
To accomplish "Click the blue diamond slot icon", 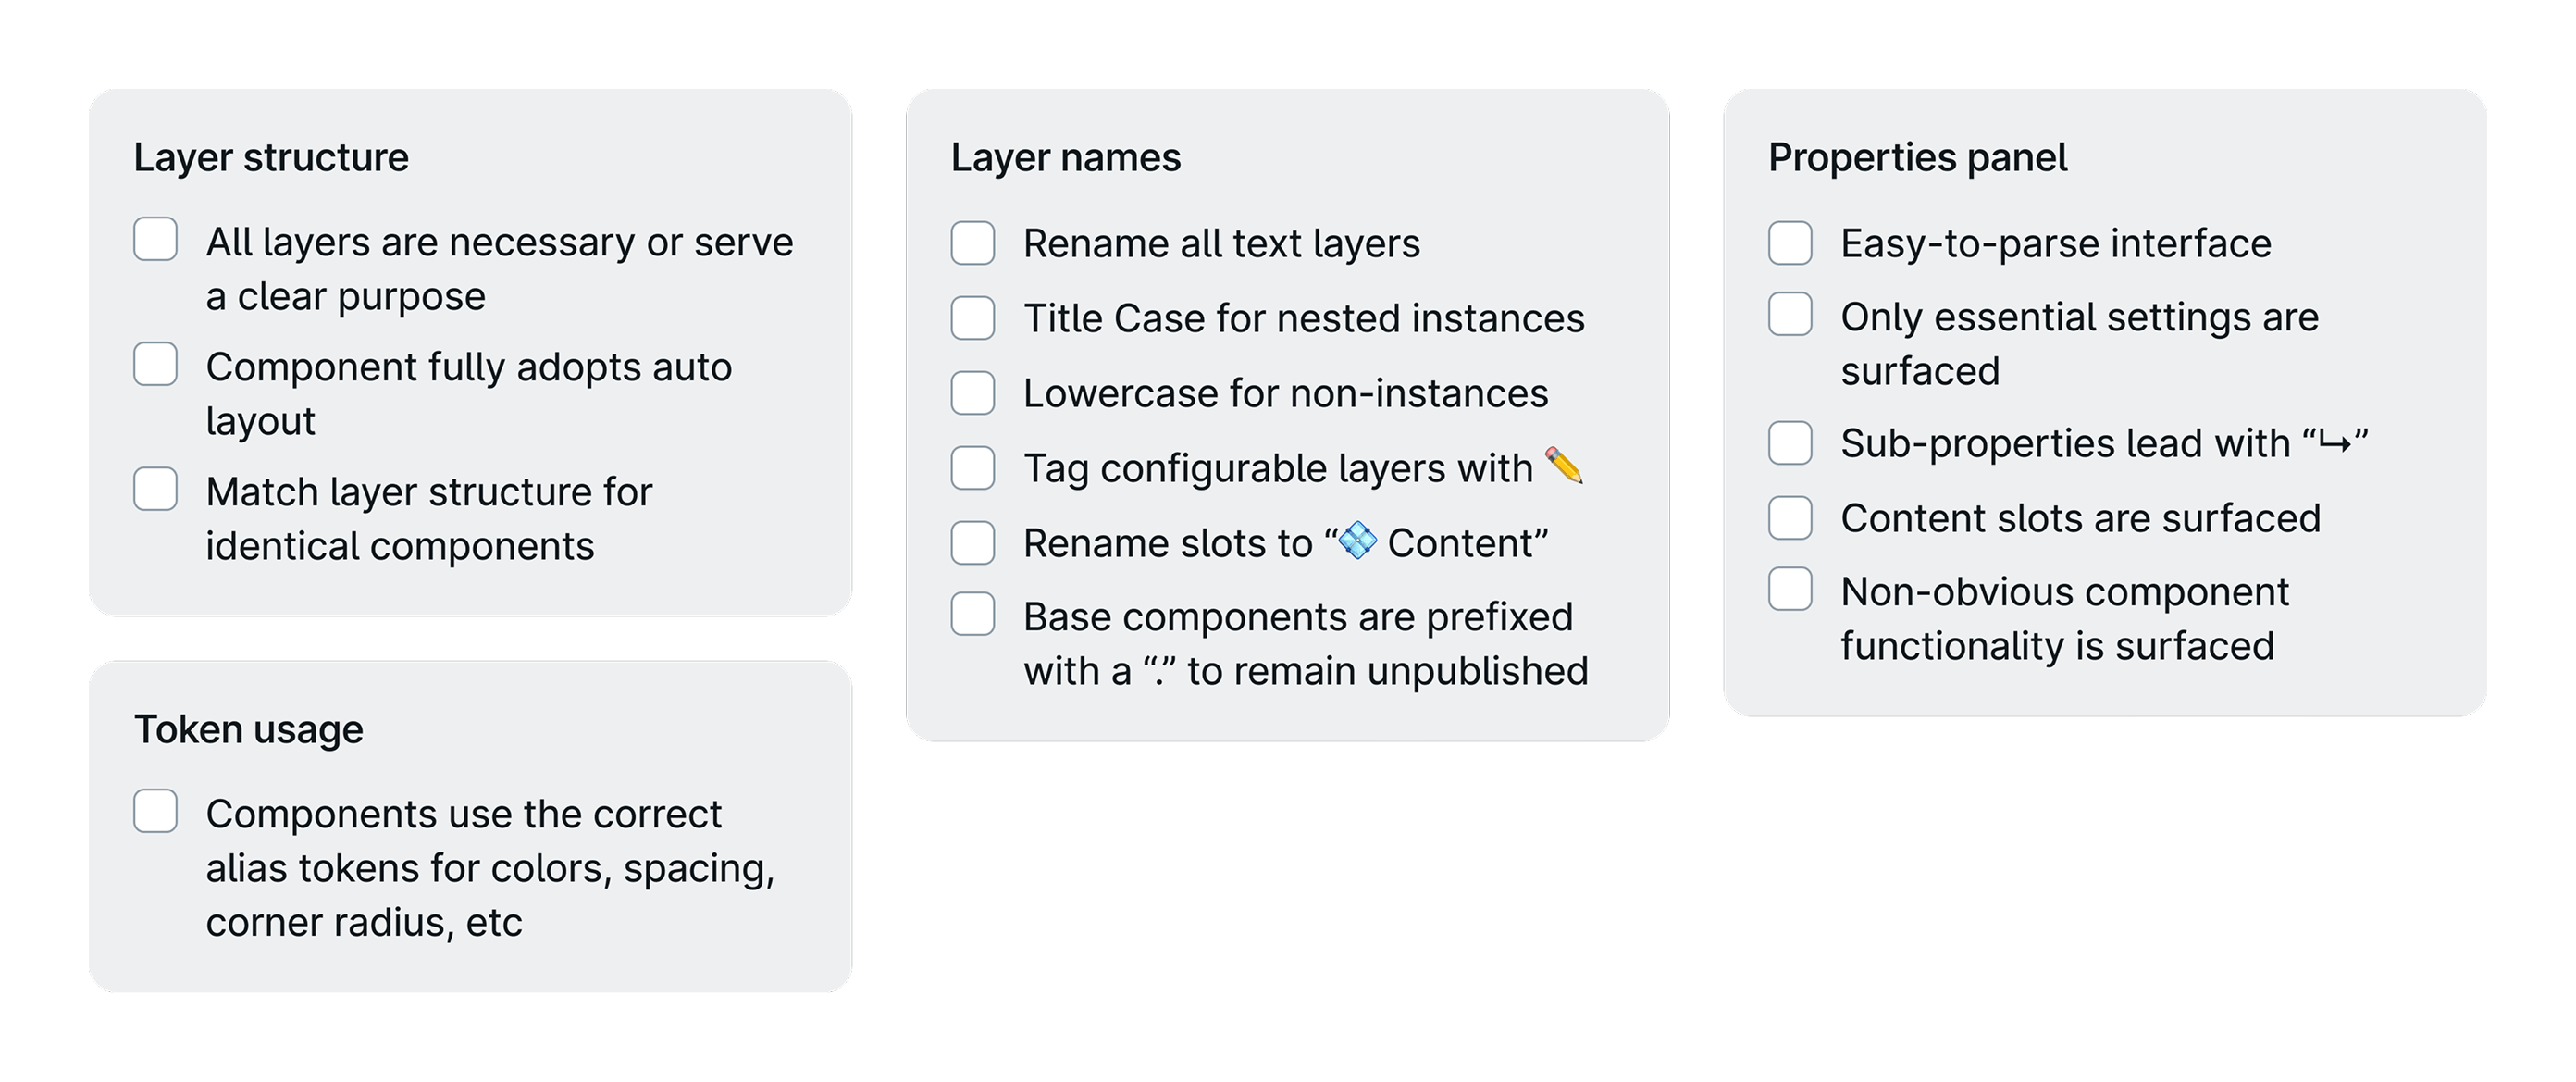I will 1358,542.
